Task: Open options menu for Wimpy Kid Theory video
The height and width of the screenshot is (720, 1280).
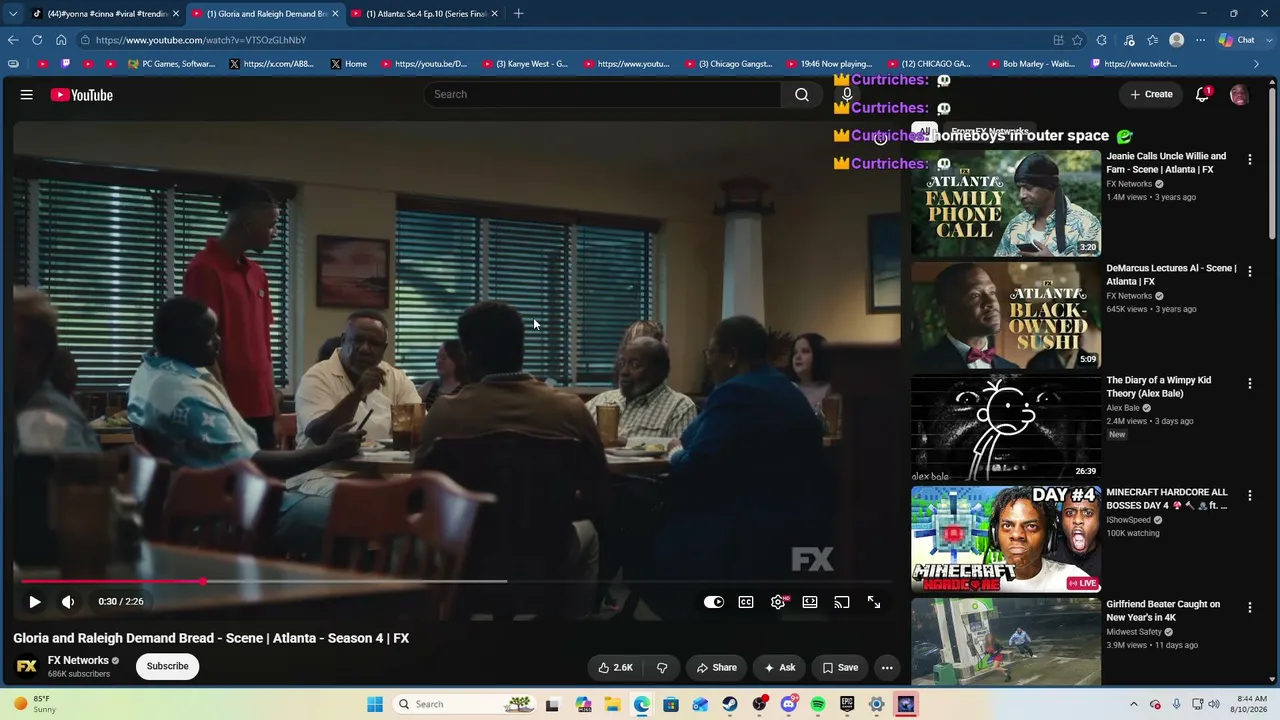Action: point(1249,383)
